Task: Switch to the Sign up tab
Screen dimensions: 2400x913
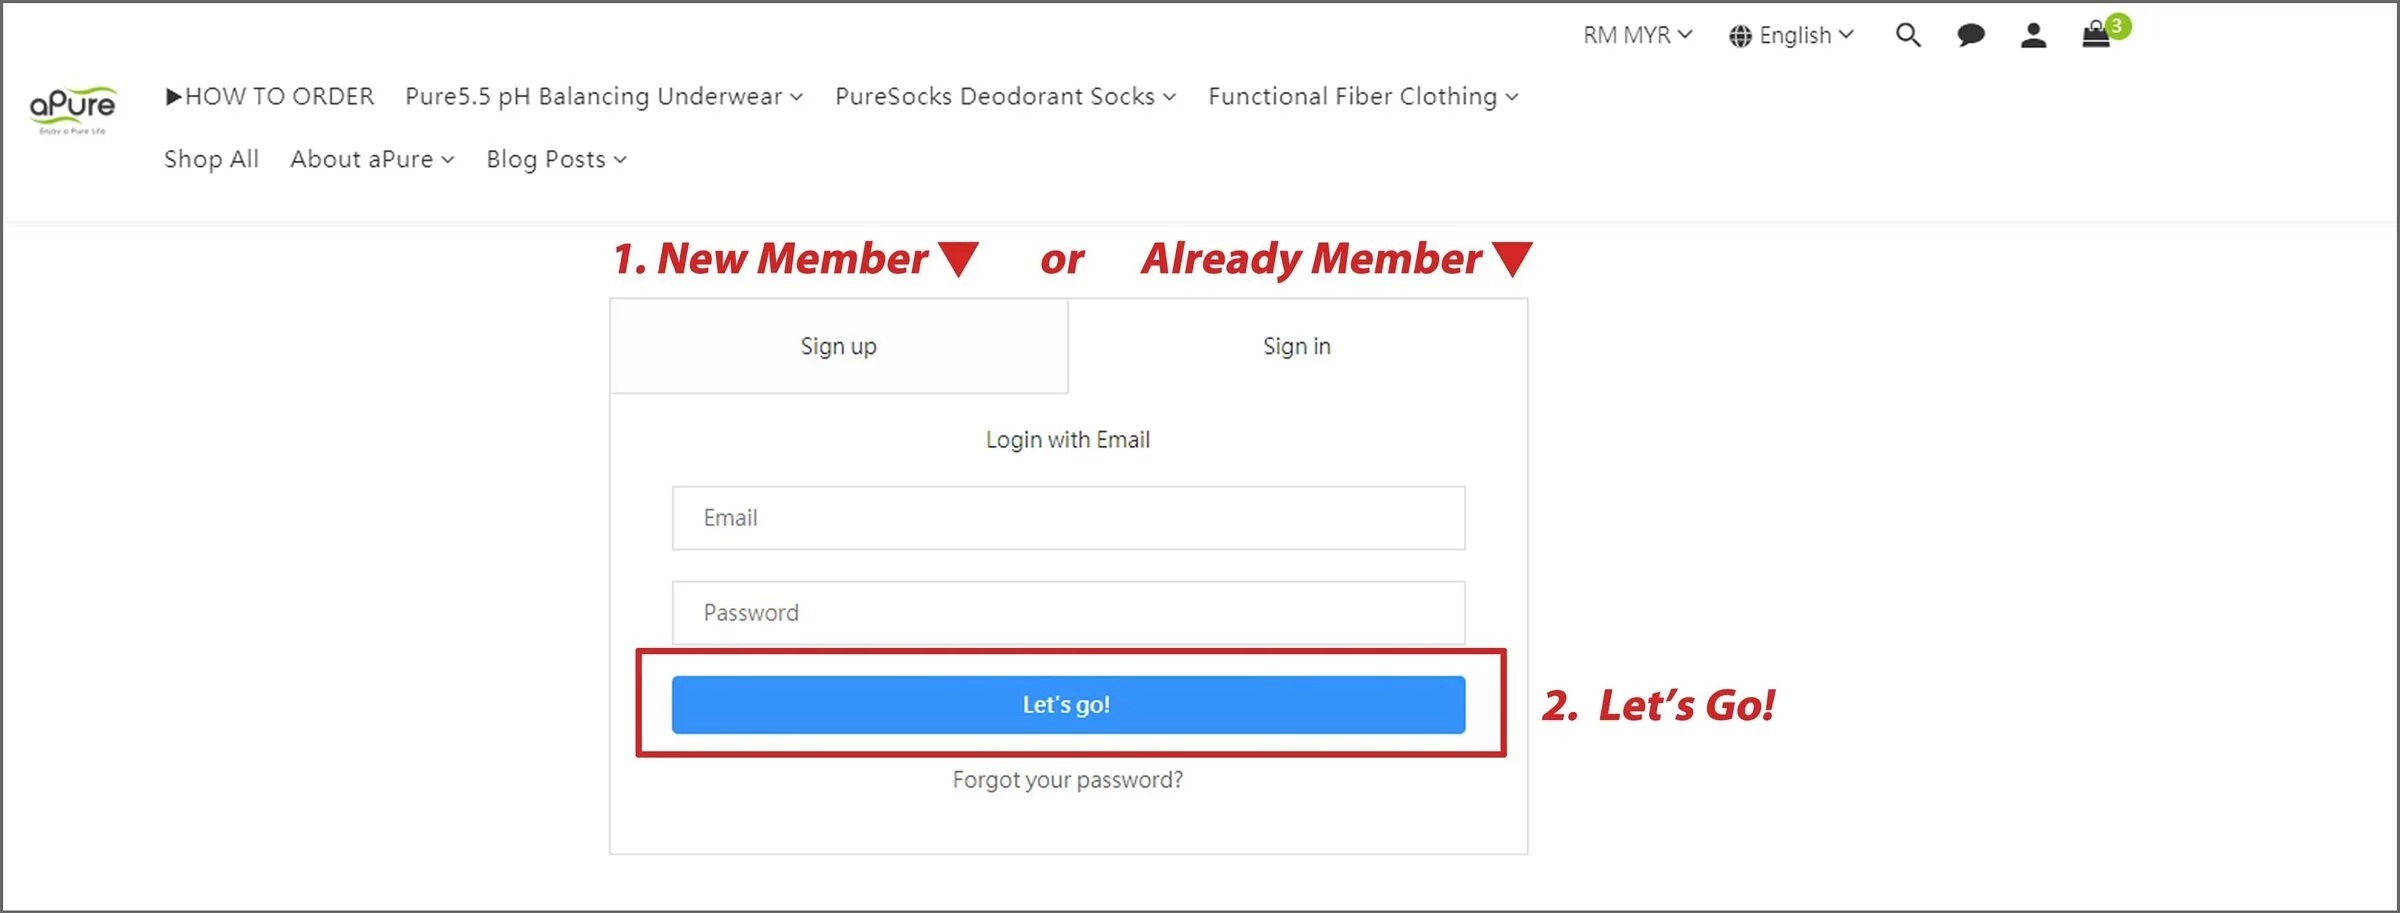Action: tap(838, 346)
